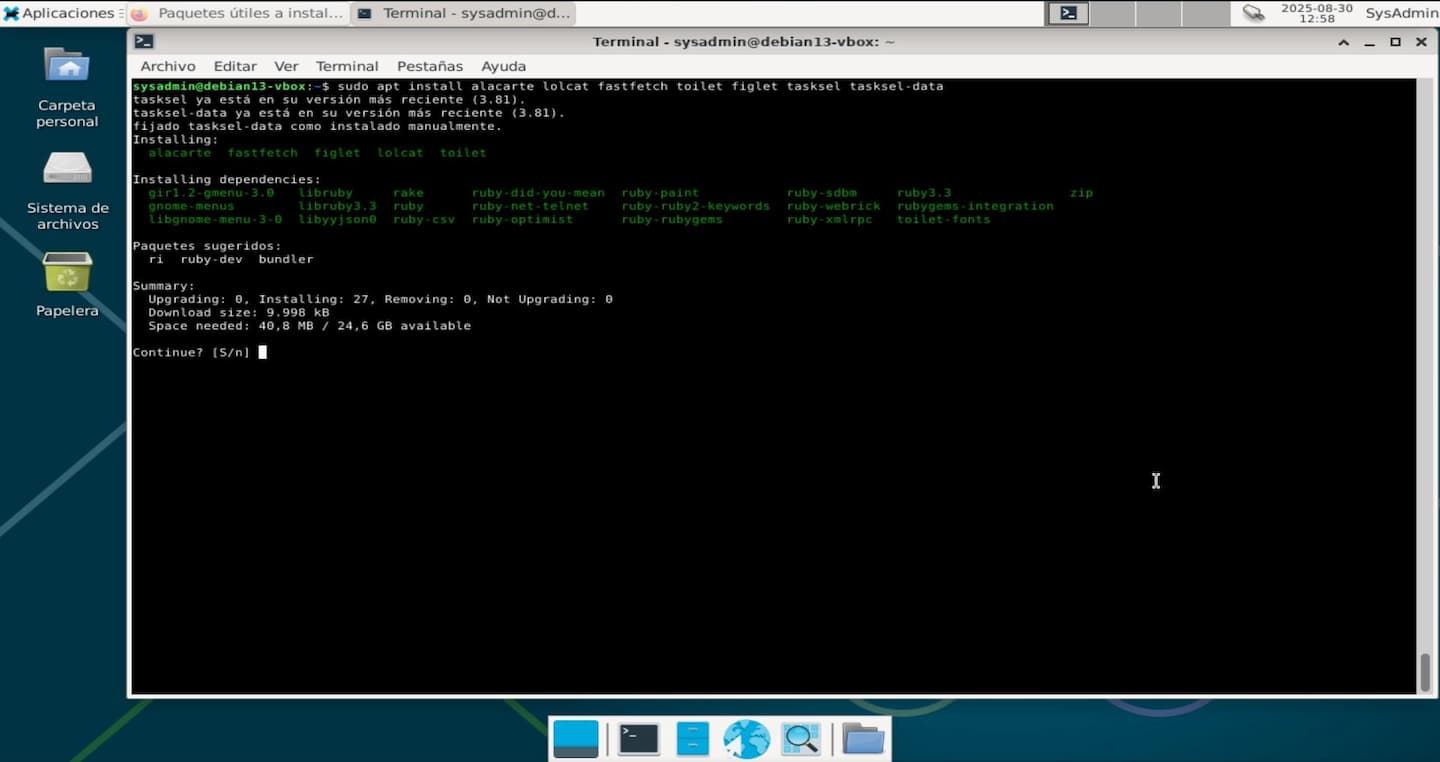Open the Pestañas menu
This screenshot has width=1440, height=762.
pyautogui.click(x=430, y=66)
